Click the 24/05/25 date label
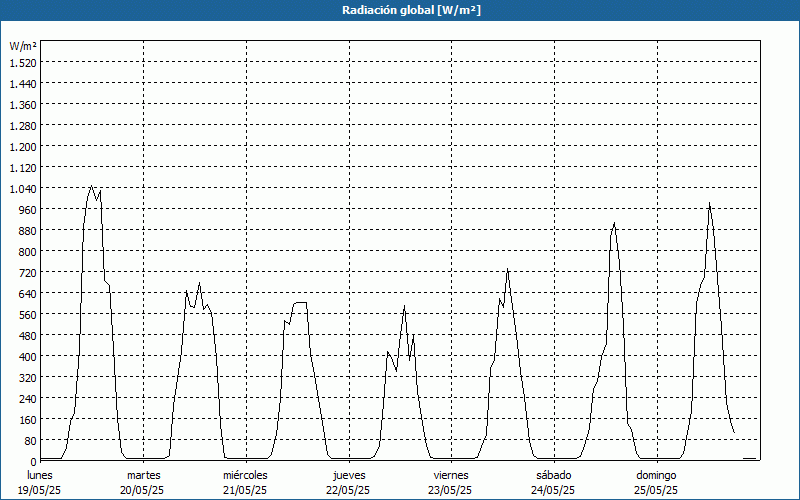The height and width of the screenshot is (500, 800). tap(553, 491)
